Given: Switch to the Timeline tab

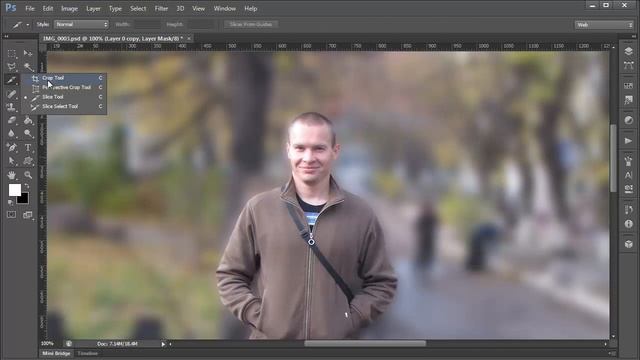Looking at the screenshot, I should point(88,353).
